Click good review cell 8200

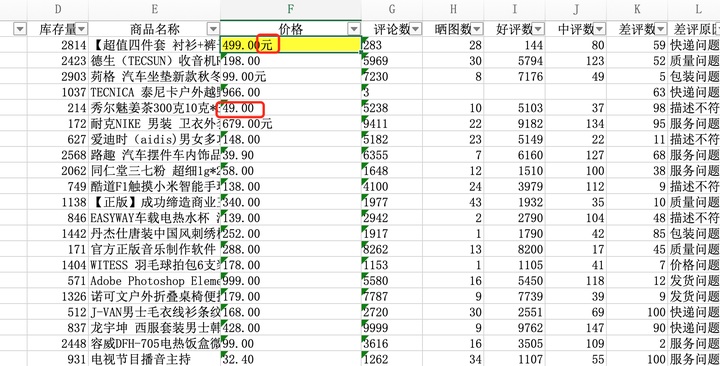point(515,249)
